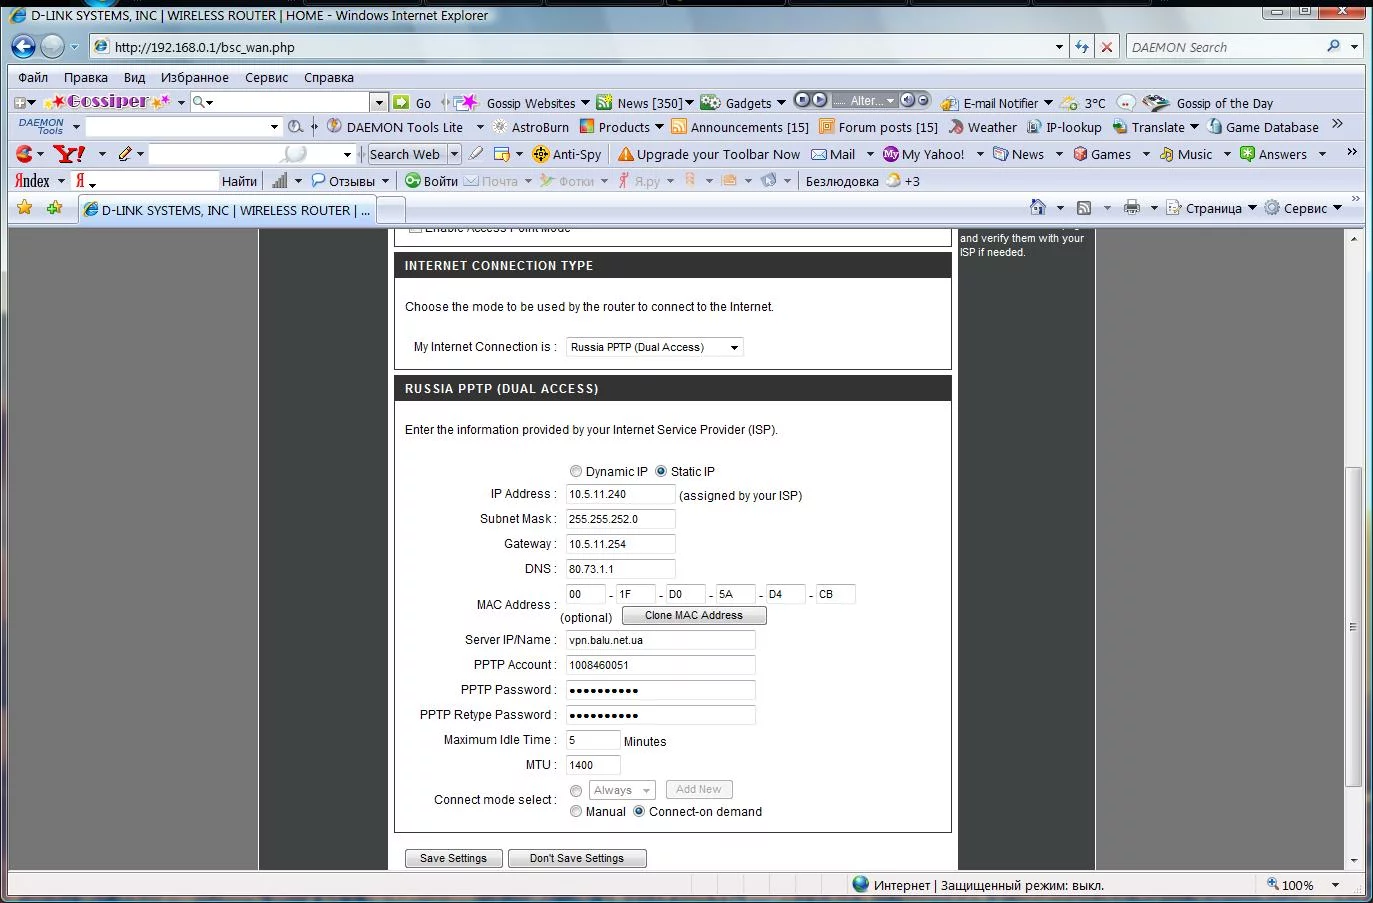Click the Refresh page icon
The image size is (1373, 903).
[x=1081, y=47]
